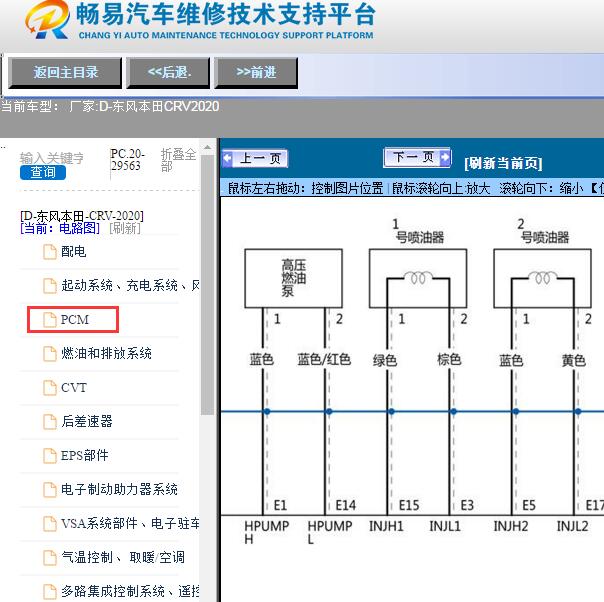Image resolution: width=604 pixels, height=602 pixels.
Task: Open the EPS部件 tree item
Action: (x=85, y=455)
